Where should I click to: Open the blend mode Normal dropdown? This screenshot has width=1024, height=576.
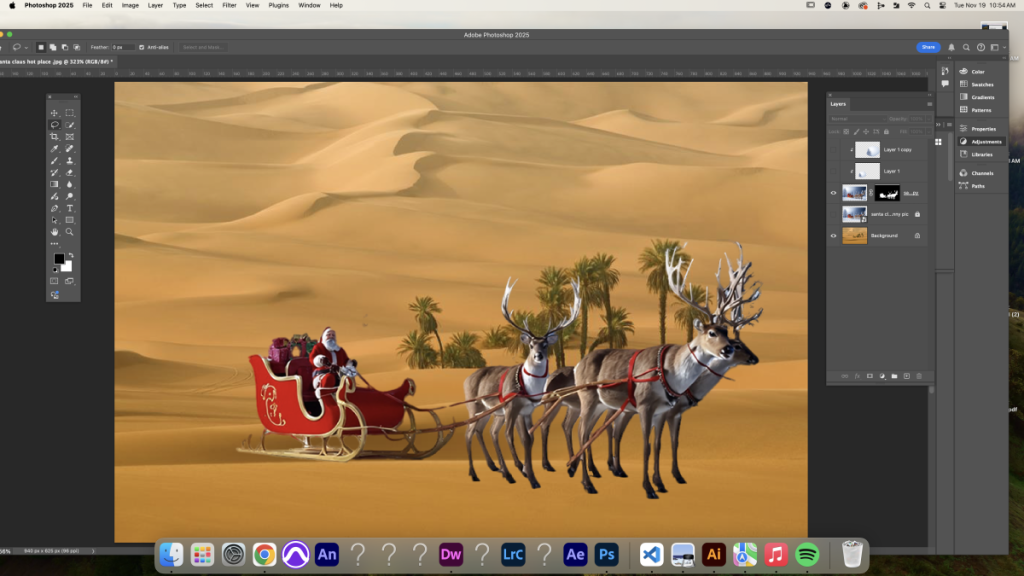(x=857, y=119)
